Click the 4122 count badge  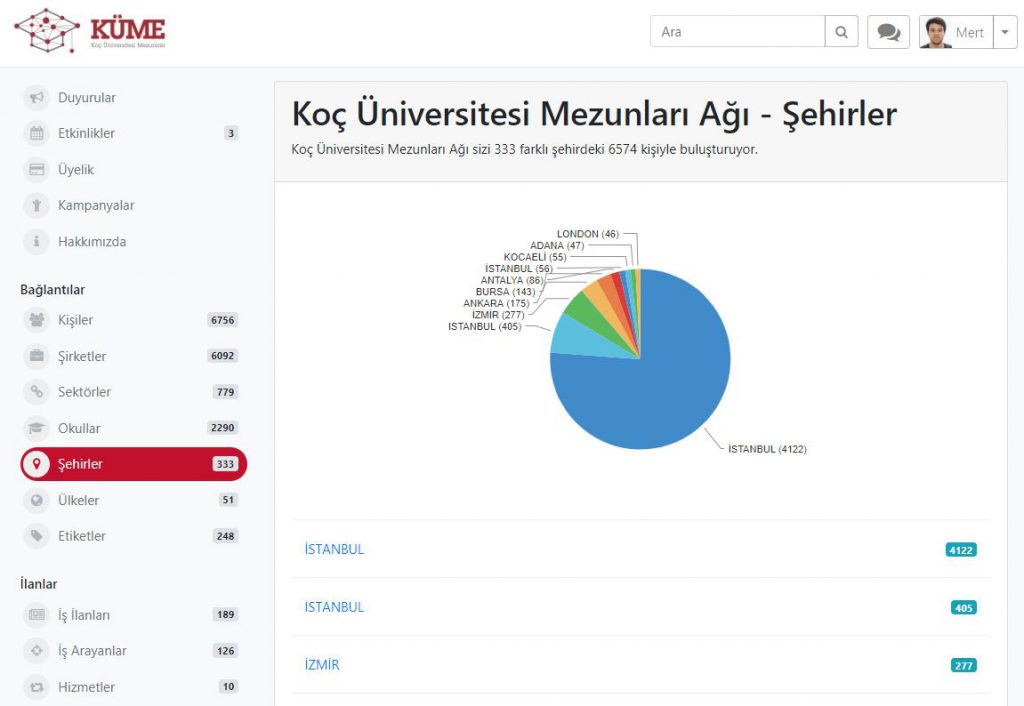pyautogui.click(x=961, y=550)
